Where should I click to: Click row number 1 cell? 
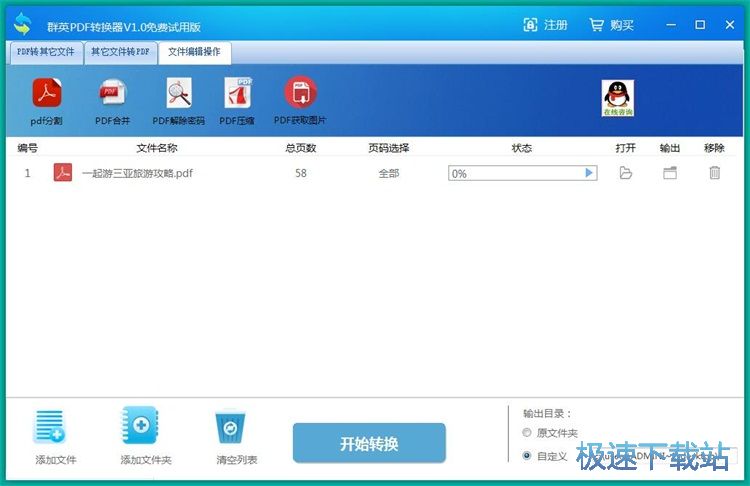point(27,173)
